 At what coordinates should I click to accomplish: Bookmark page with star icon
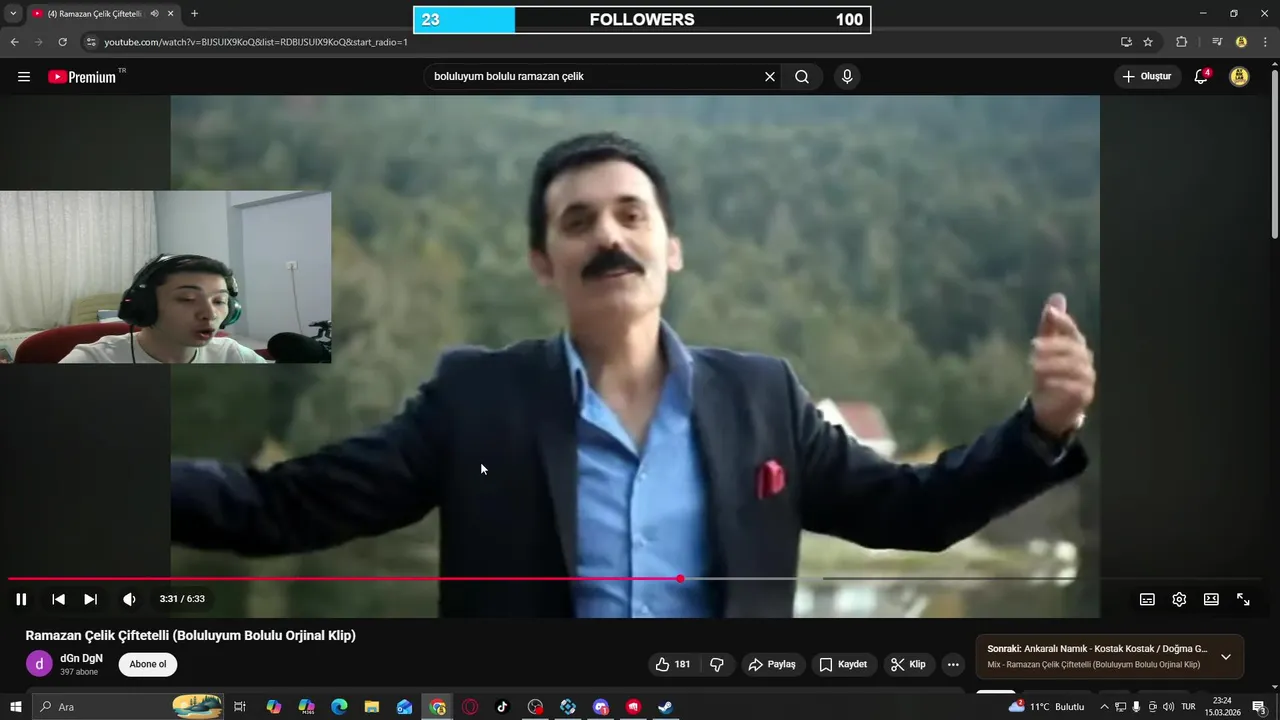(x=1148, y=42)
